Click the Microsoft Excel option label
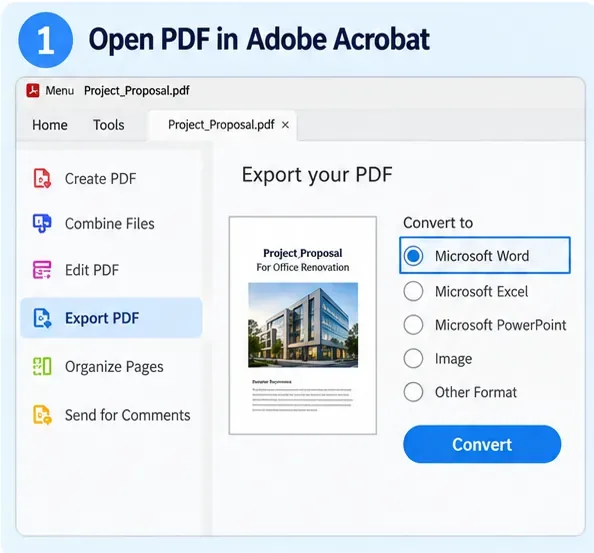The image size is (594, 553). coord(481,292)
